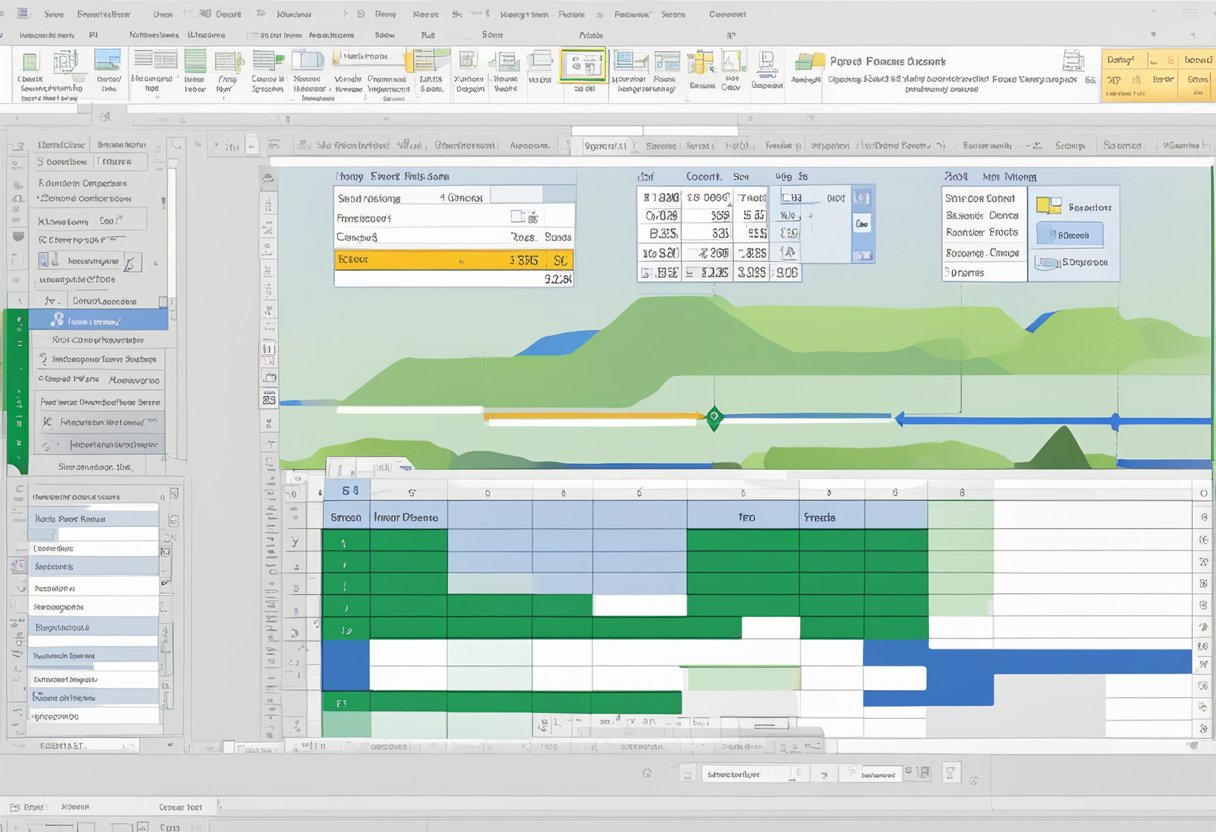Click the top icon of the vertical chart toolbar
1216x832 pixels.
coord(268,181)
